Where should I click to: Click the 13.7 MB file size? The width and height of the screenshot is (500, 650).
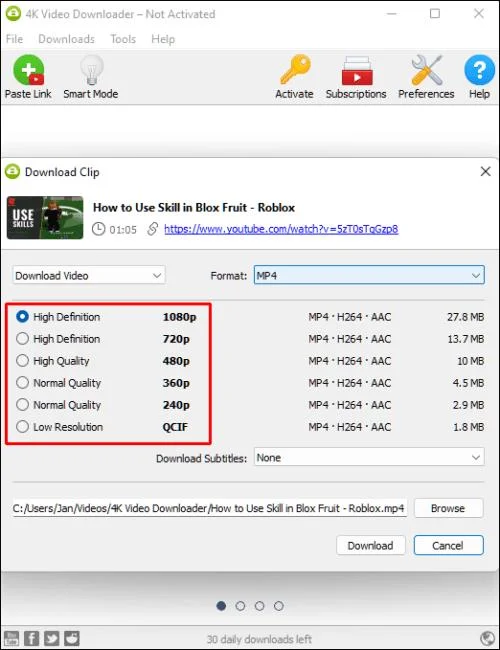click(465, 339)
